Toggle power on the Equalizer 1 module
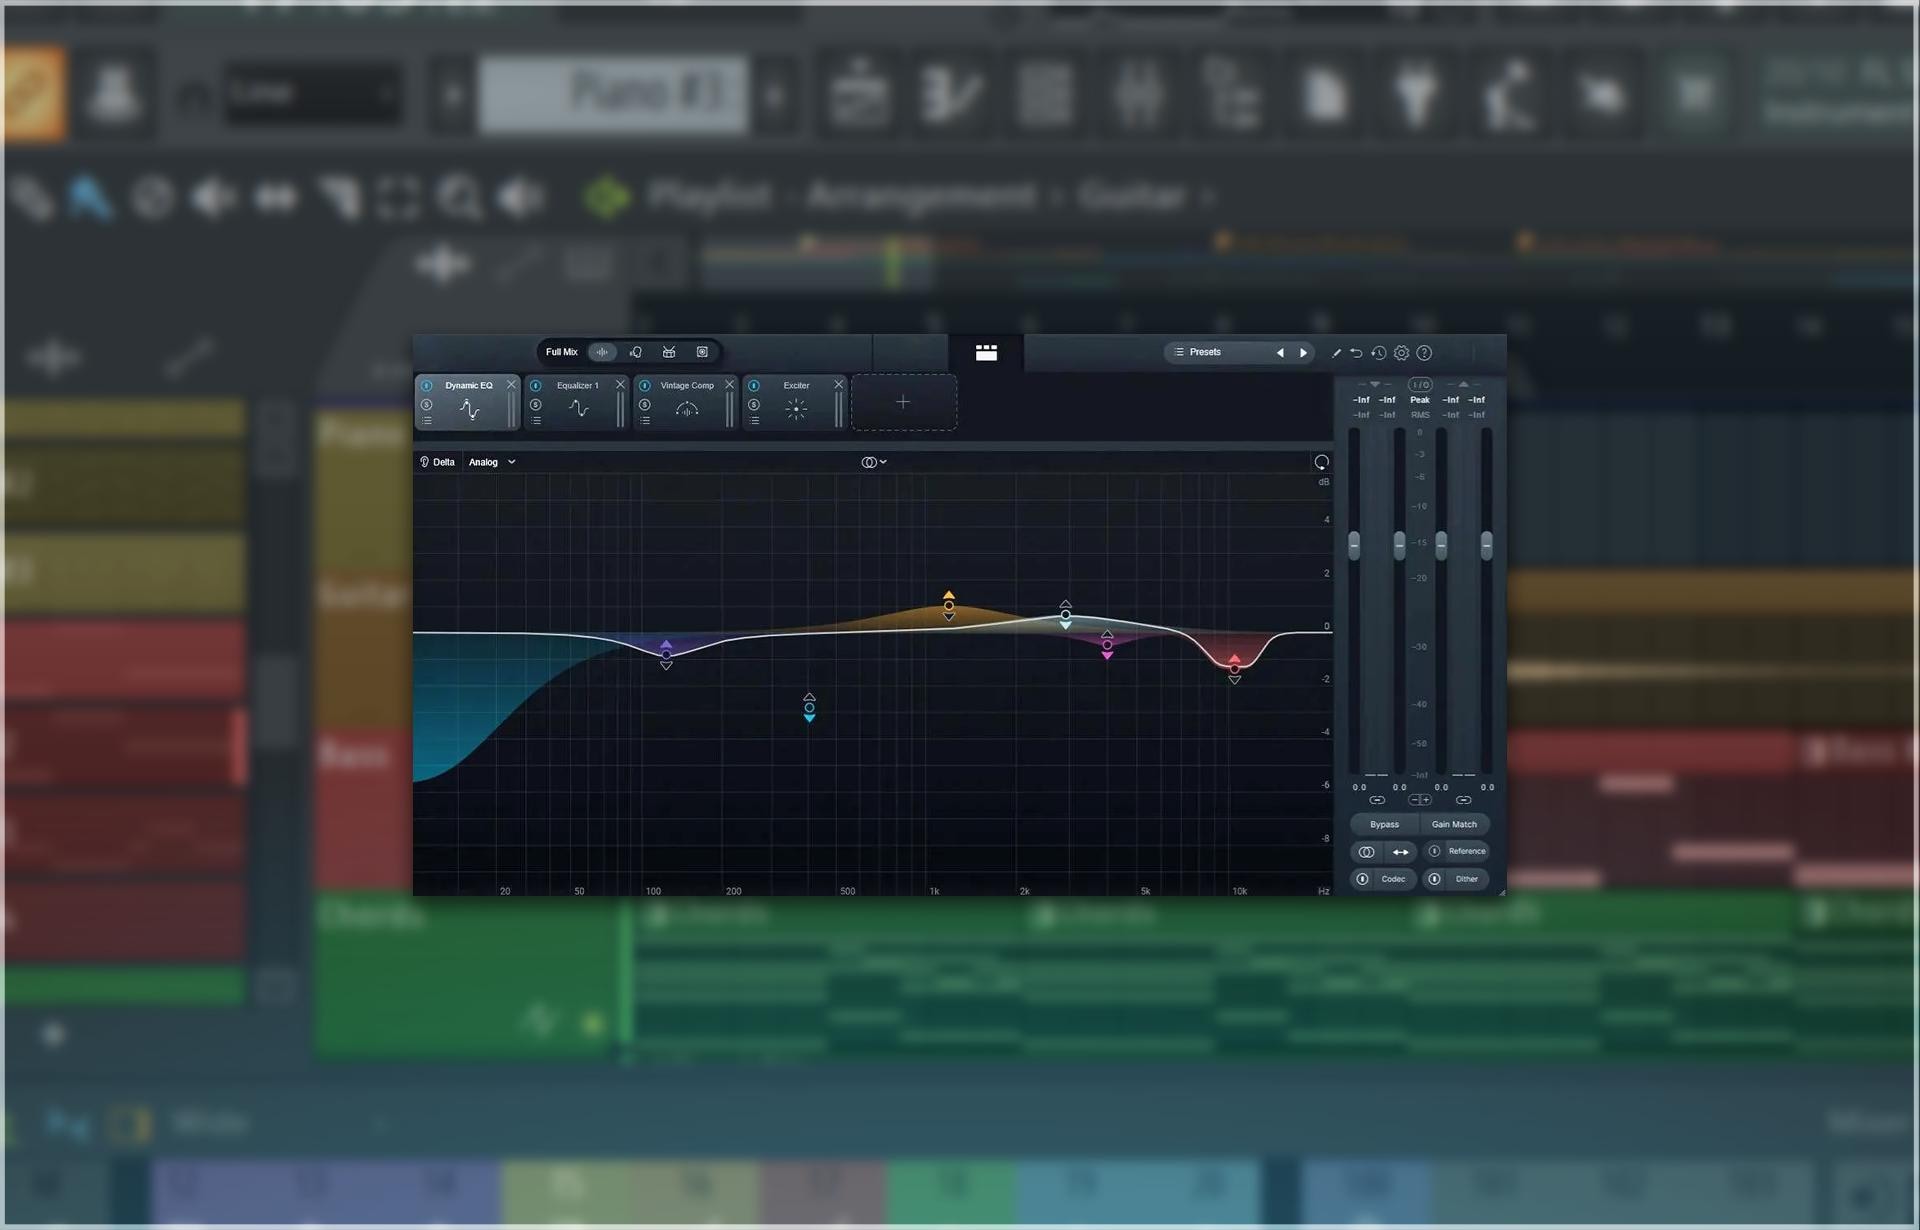 click(536, 386)
